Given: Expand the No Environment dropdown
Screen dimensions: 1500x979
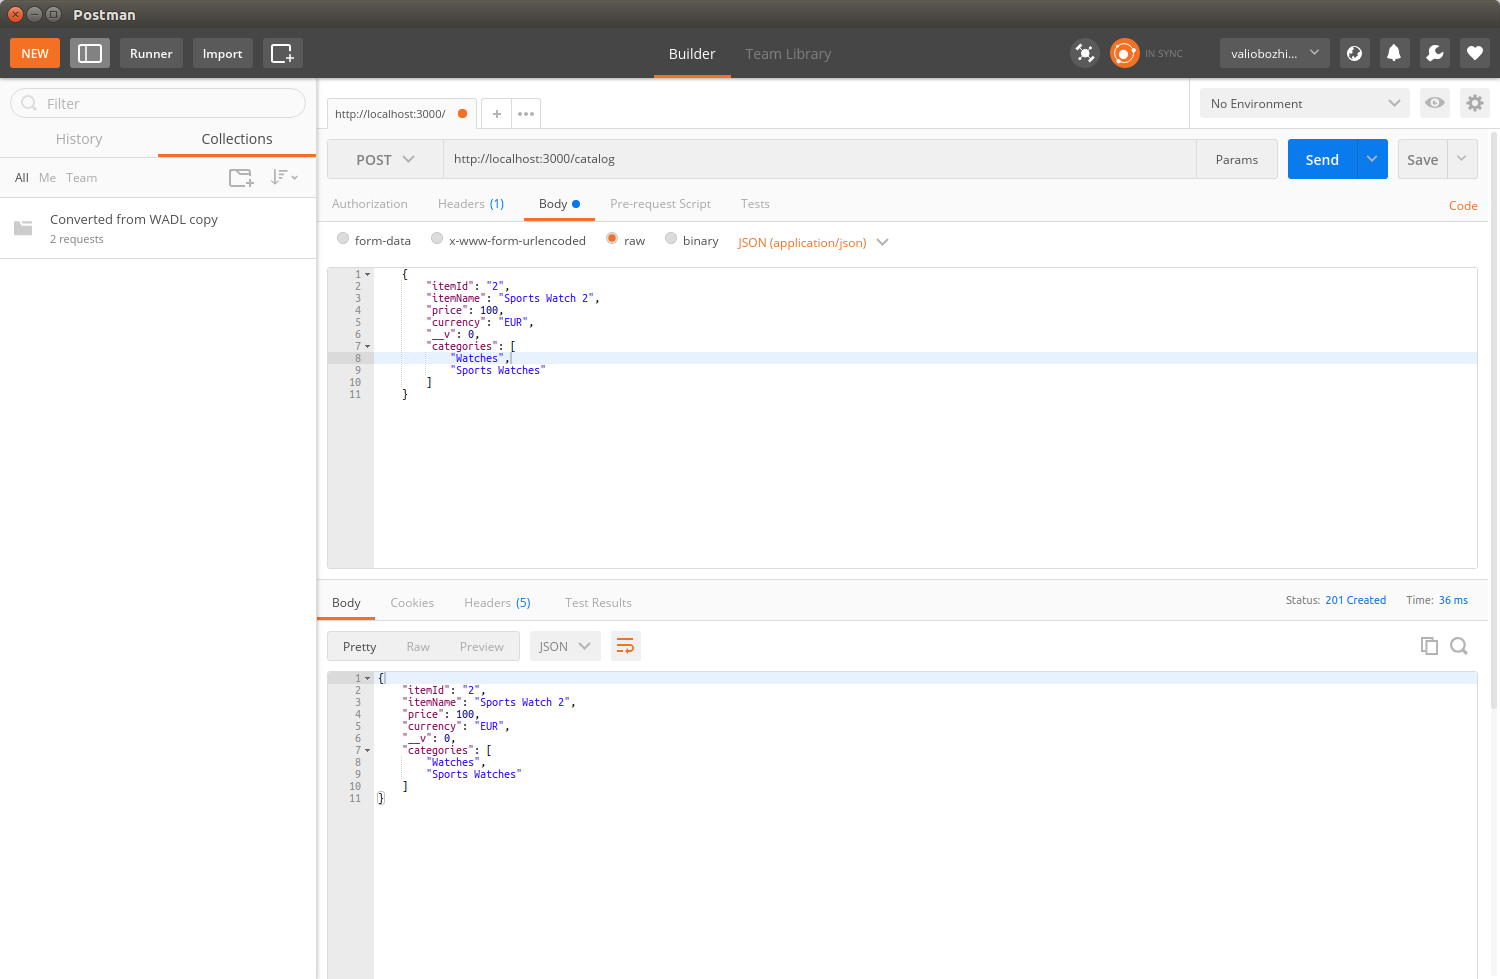Looking at the screenshot, I should click(x=1304, y=103).
